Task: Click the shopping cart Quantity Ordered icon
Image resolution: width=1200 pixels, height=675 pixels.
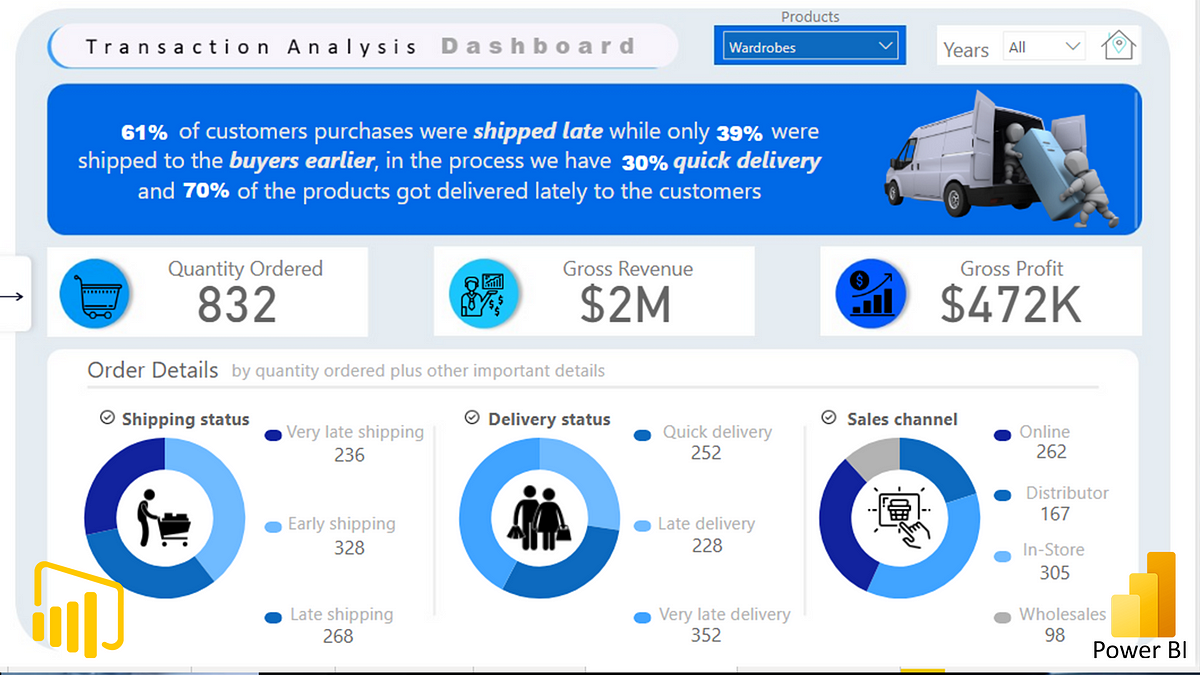Action: (95, 293)
